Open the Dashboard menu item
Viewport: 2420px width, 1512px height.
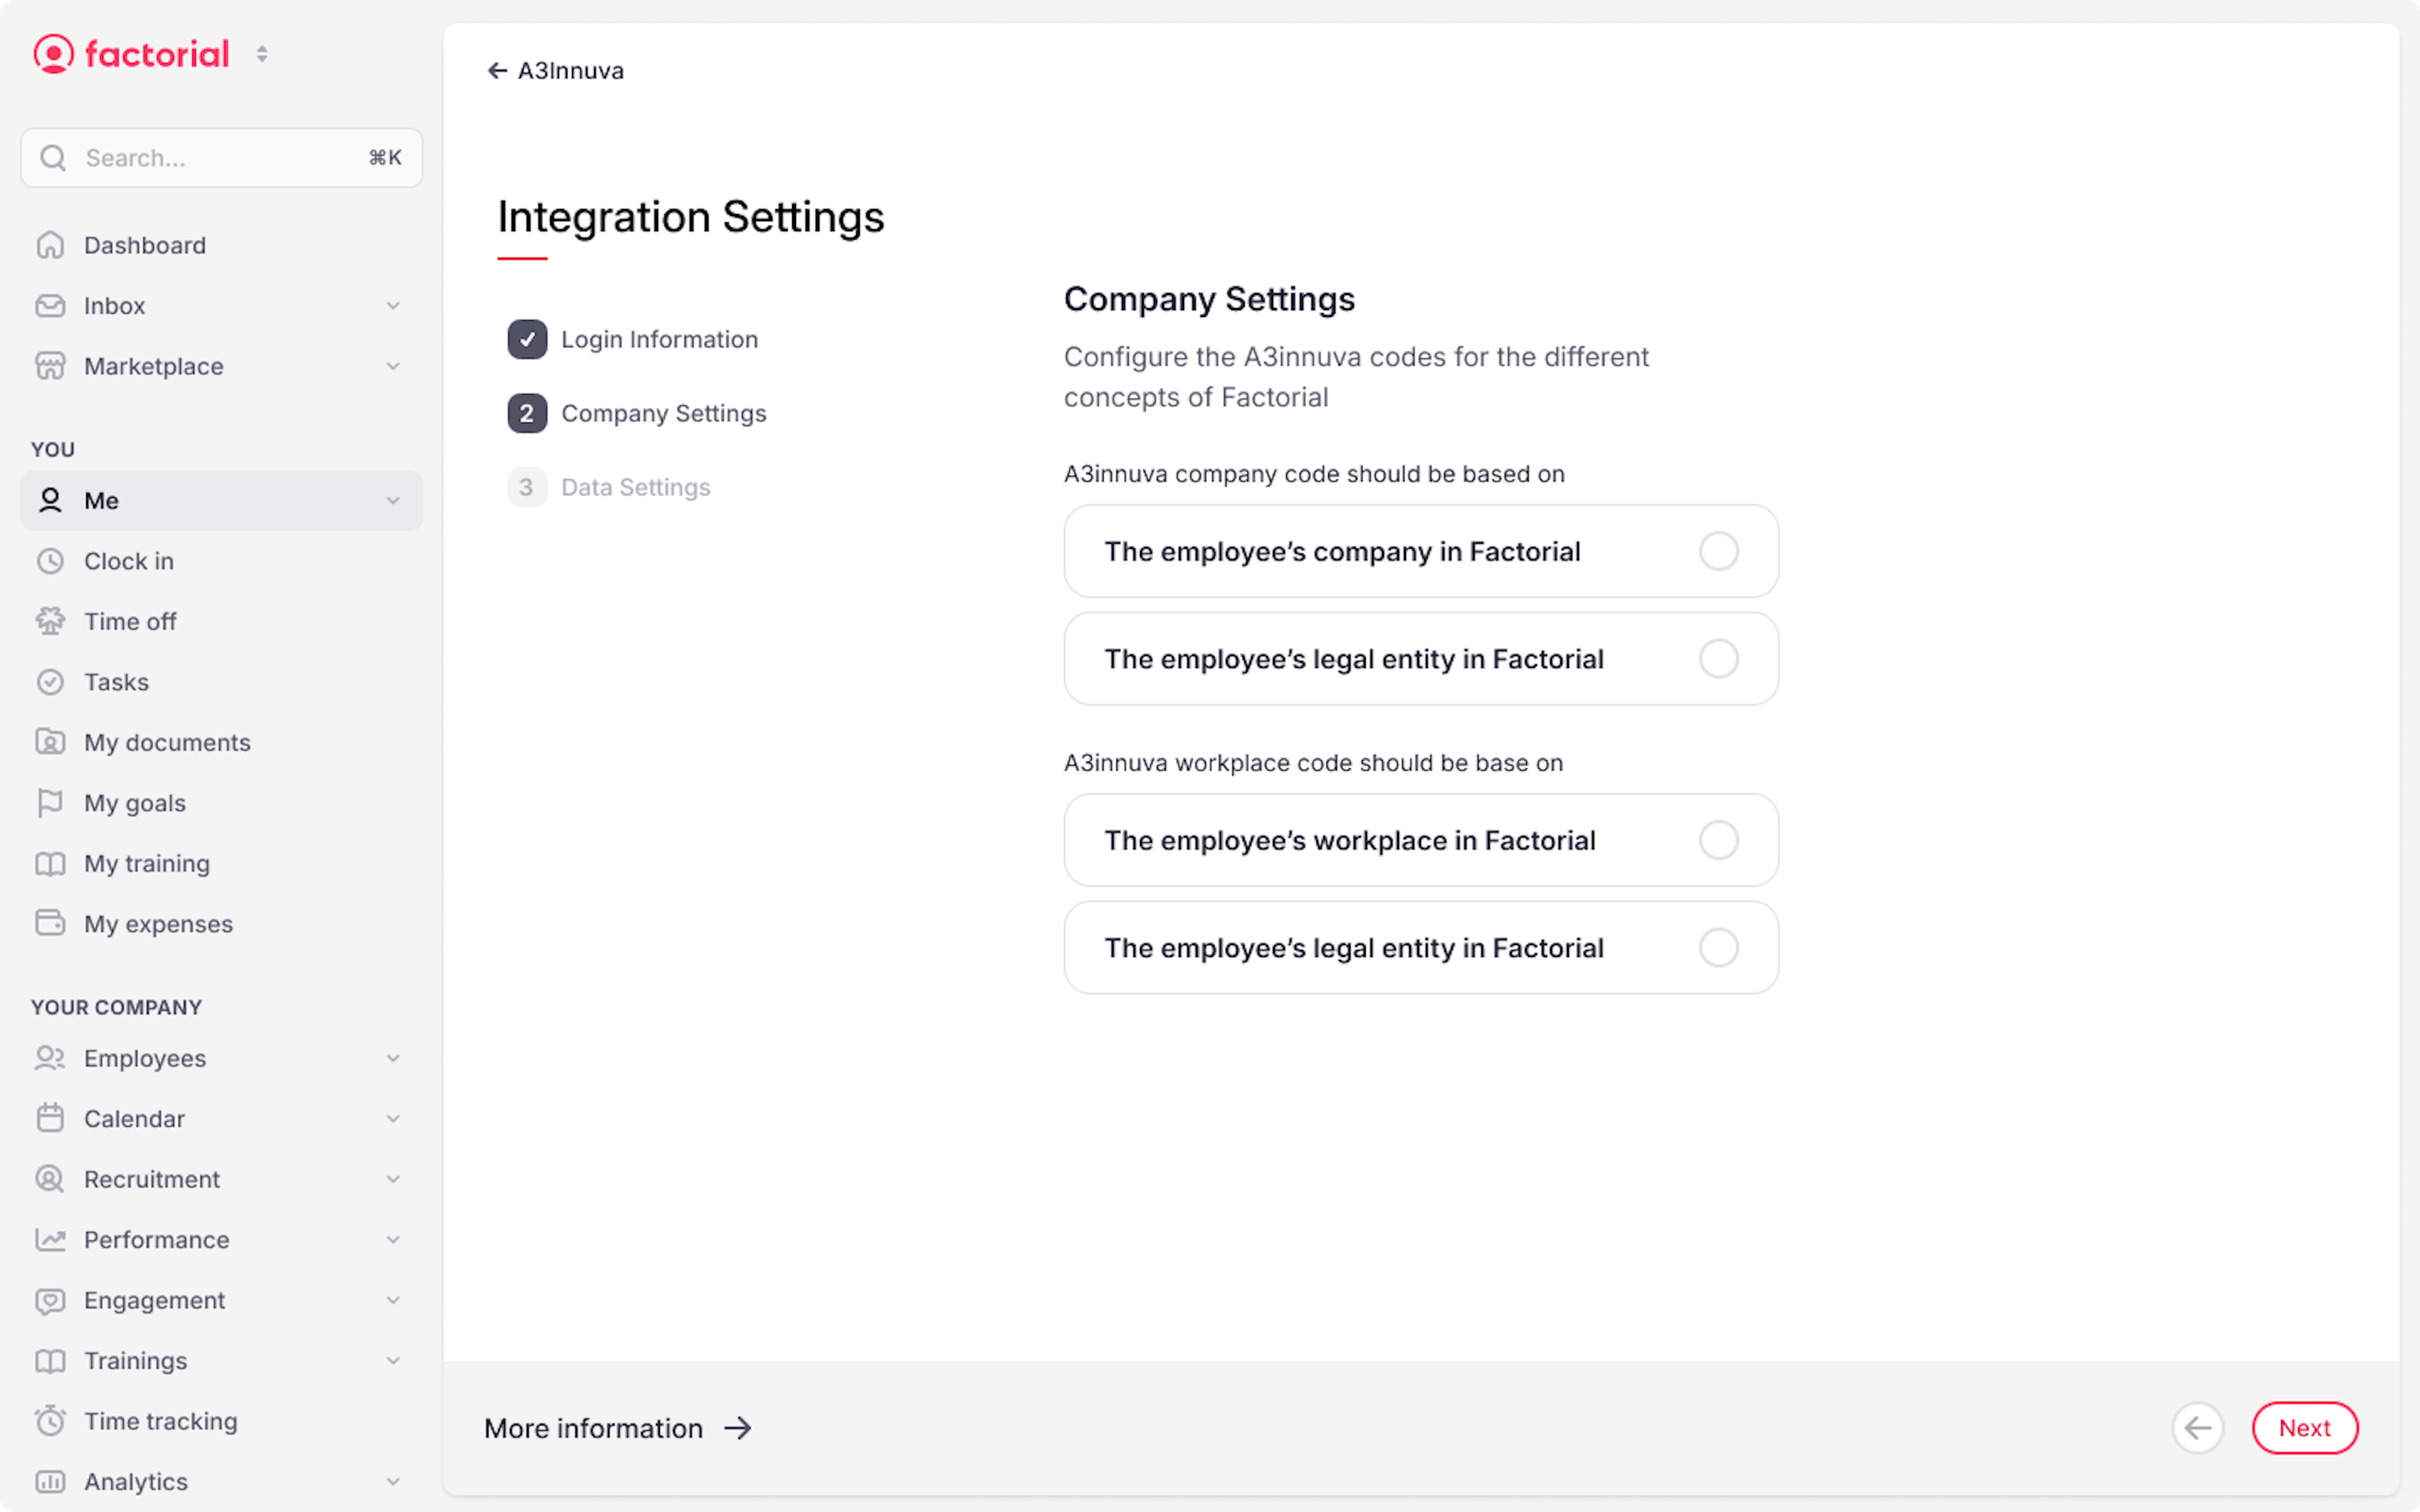[221, 245]
